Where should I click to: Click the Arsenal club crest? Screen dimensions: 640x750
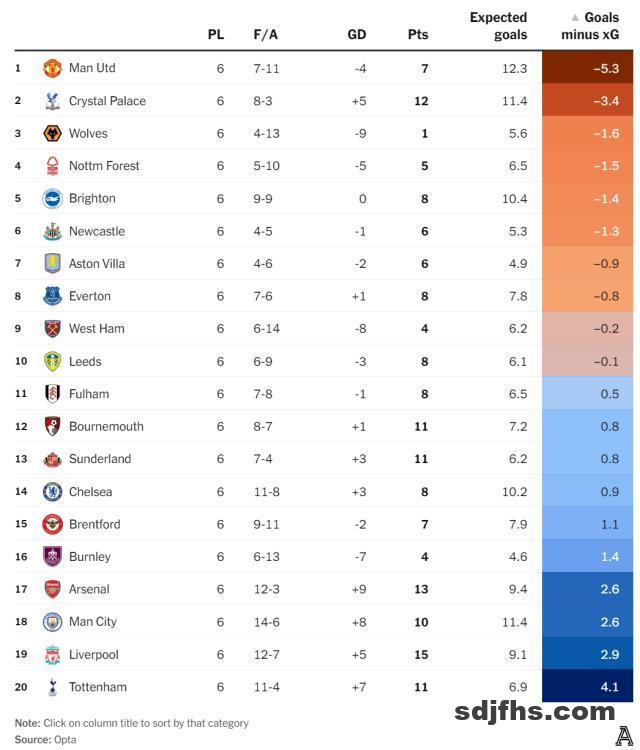click(52, 589)
